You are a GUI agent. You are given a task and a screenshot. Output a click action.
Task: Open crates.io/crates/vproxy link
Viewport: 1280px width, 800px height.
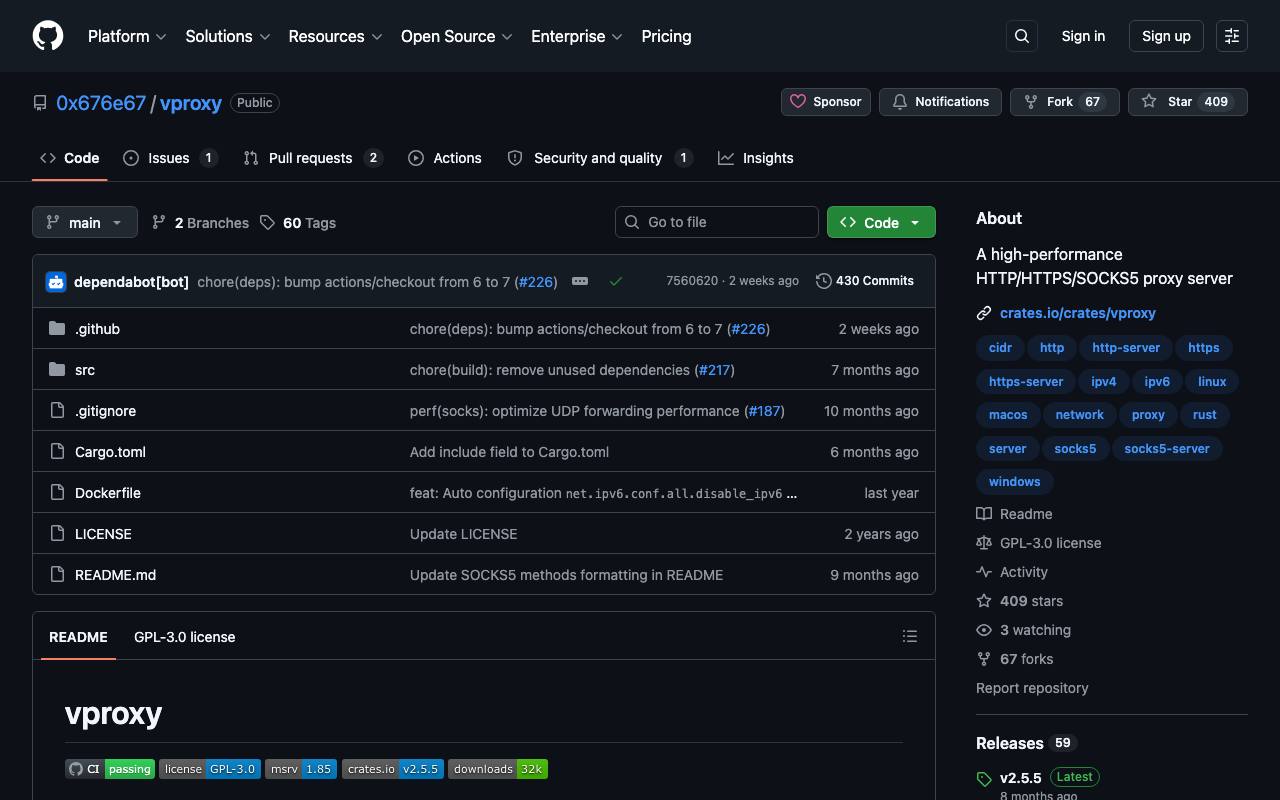point(1078,313)
